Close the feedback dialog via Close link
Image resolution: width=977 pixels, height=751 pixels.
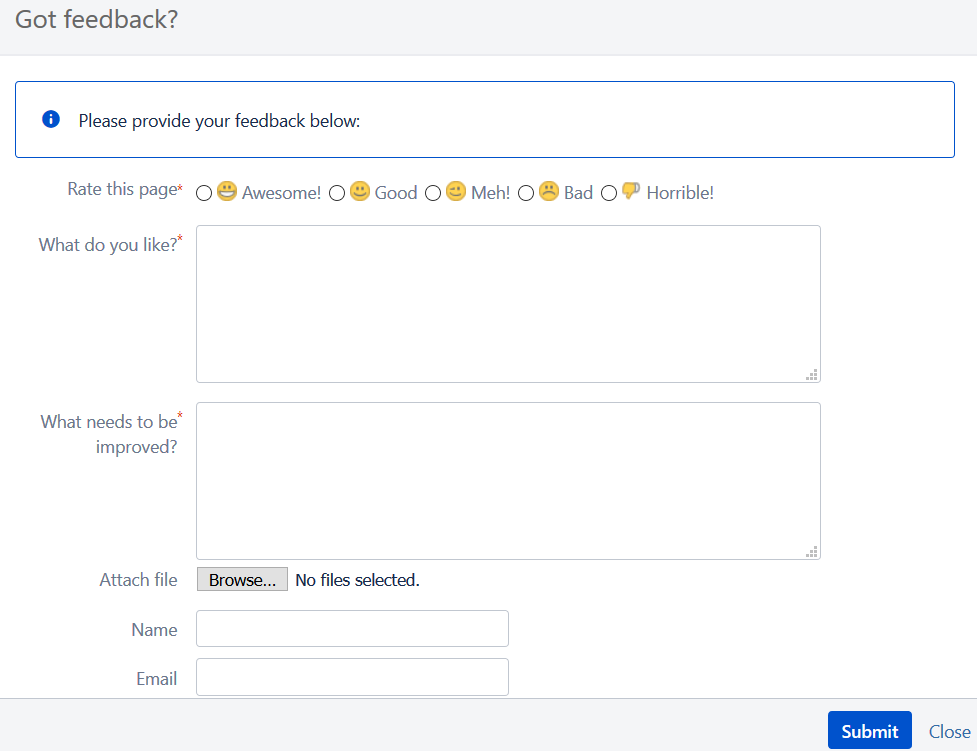pyautogui.click(x=949, y=731)
